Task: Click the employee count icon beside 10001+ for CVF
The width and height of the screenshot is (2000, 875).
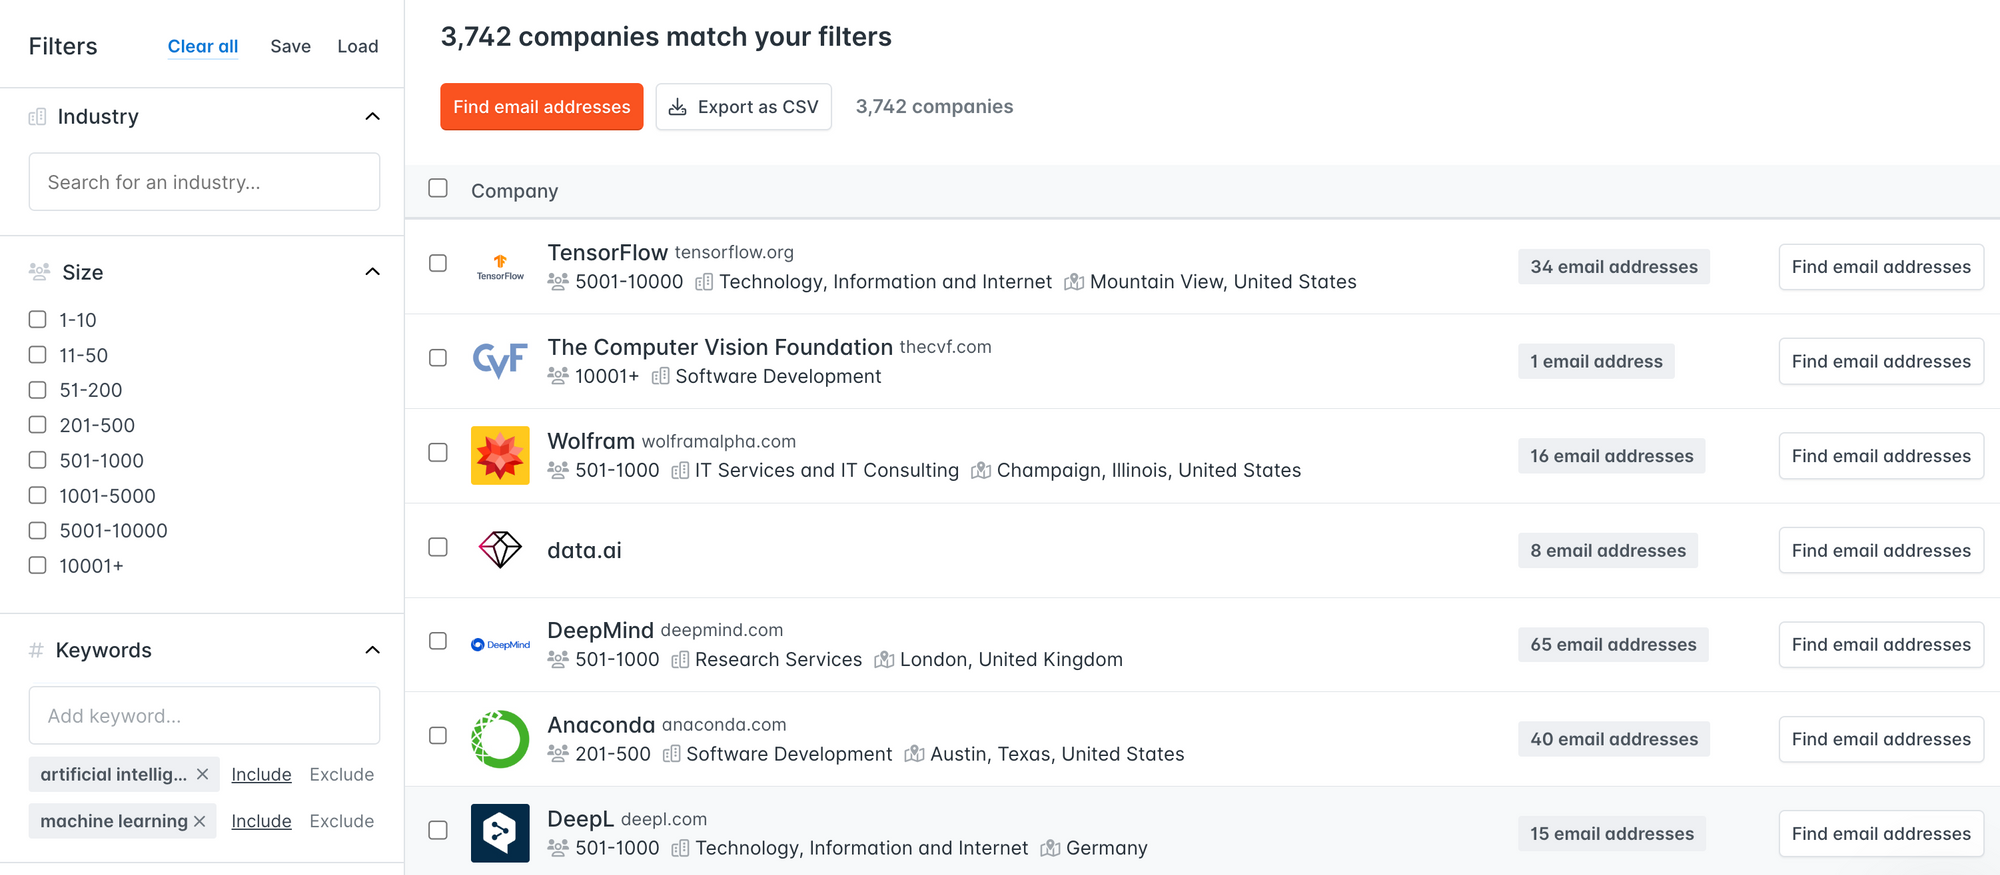Action: coord(558,376)
